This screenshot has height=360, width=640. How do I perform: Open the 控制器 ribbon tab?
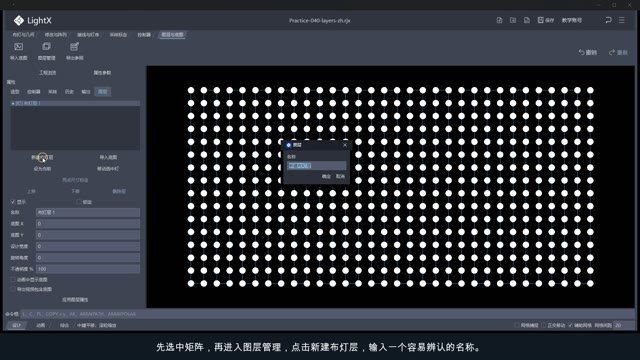[144, 35]
